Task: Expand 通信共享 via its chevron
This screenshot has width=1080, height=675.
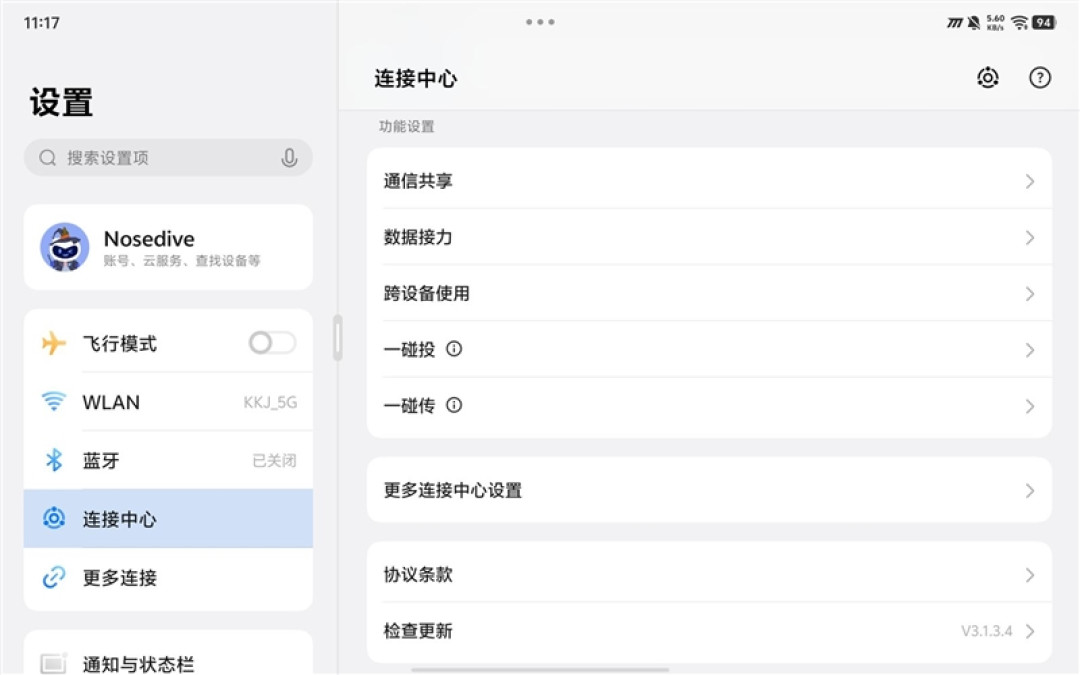Action: click(x=1030, y=181)
